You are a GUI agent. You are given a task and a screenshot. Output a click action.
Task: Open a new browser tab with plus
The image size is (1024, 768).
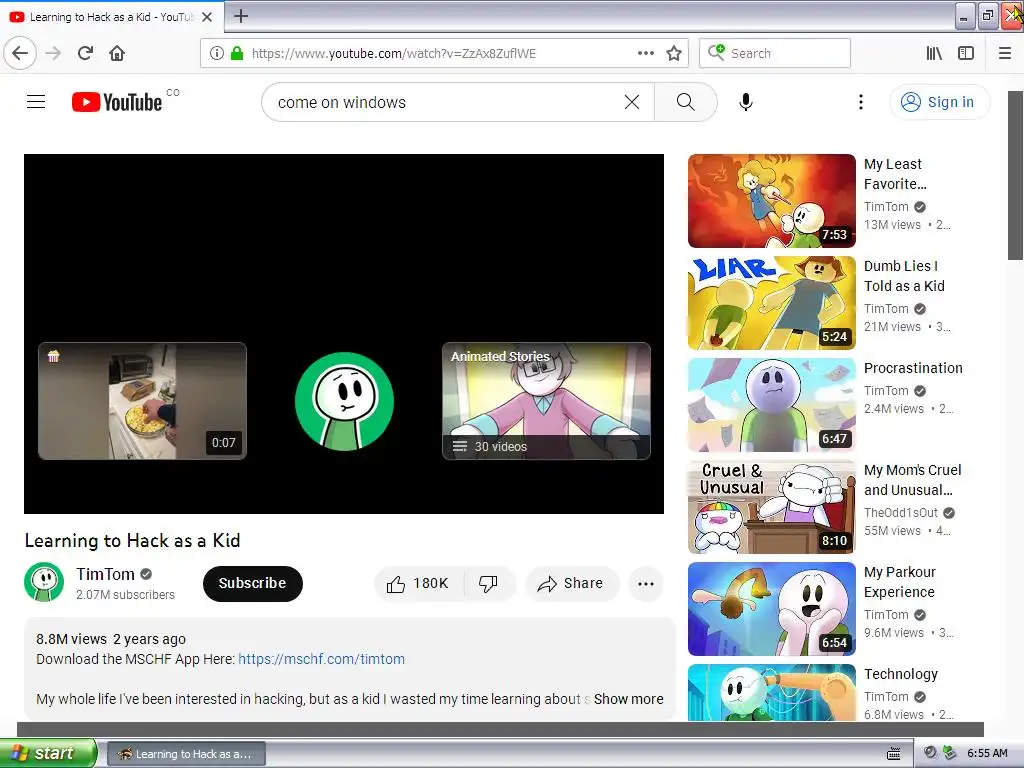point(241,16)
